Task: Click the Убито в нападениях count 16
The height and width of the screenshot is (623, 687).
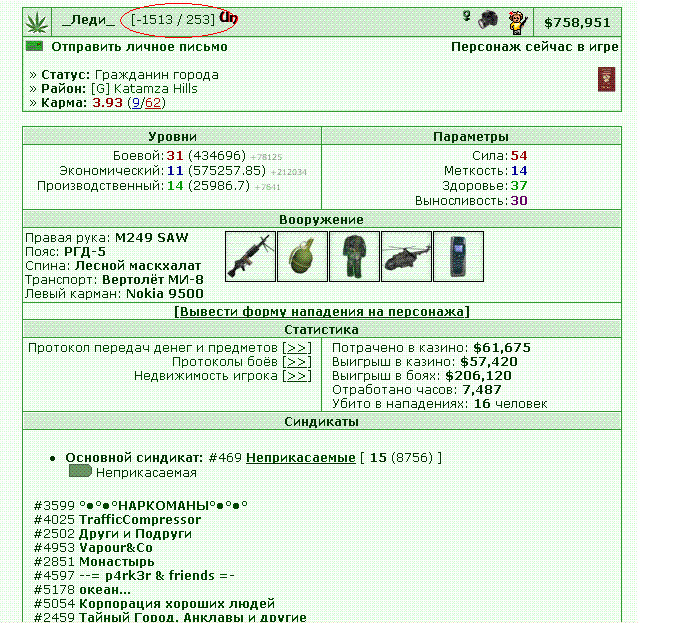Action: click(x=482, y=404)
